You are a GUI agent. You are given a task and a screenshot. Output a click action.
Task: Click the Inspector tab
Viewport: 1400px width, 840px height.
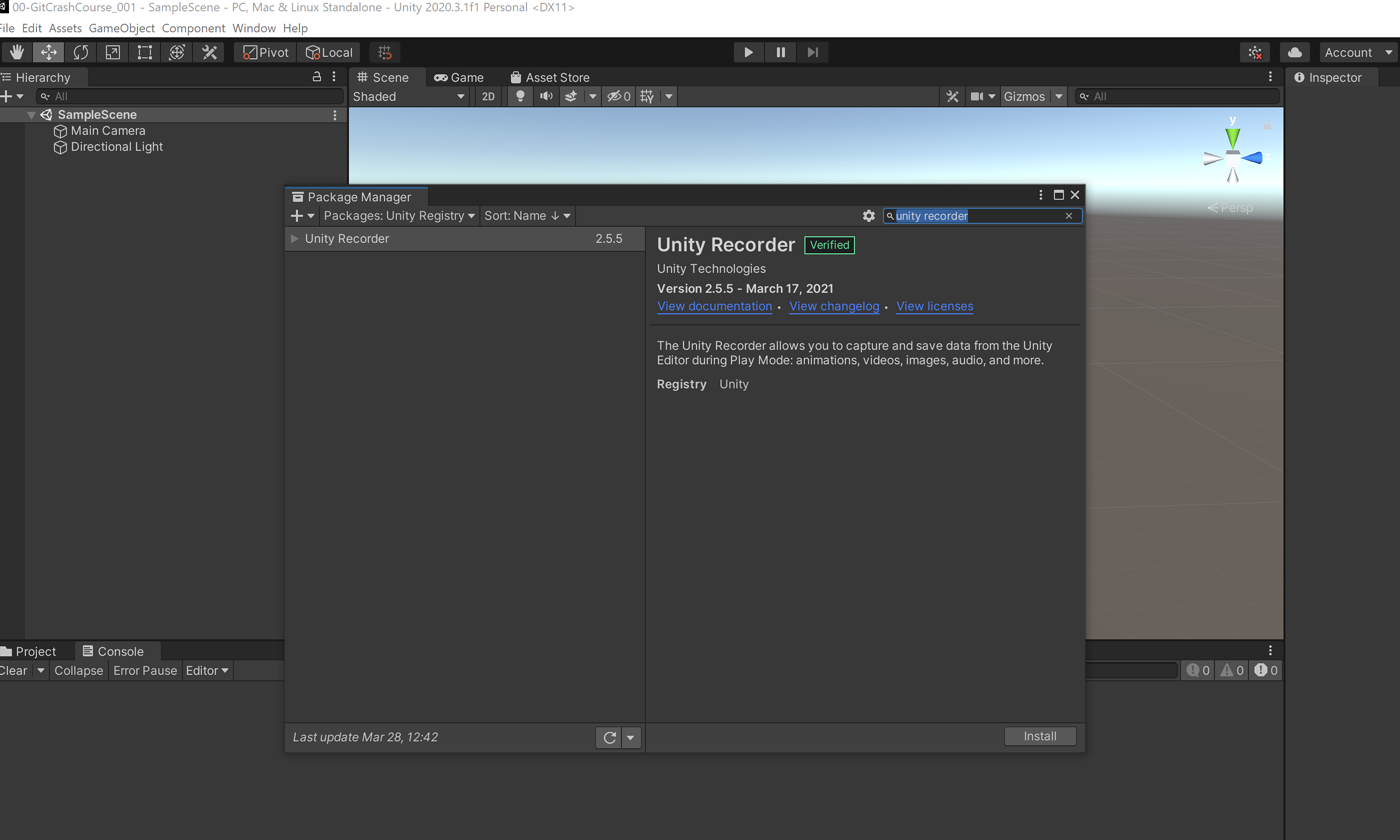[1328, 77]
